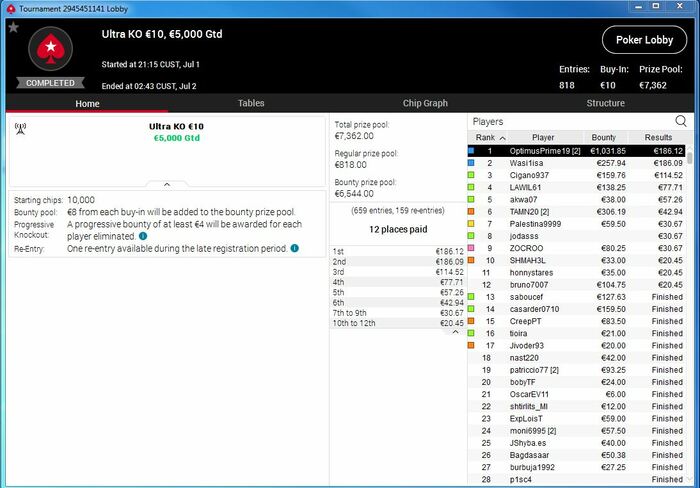Mark tournament as favorite with star icon

click(x=13, y=27)
